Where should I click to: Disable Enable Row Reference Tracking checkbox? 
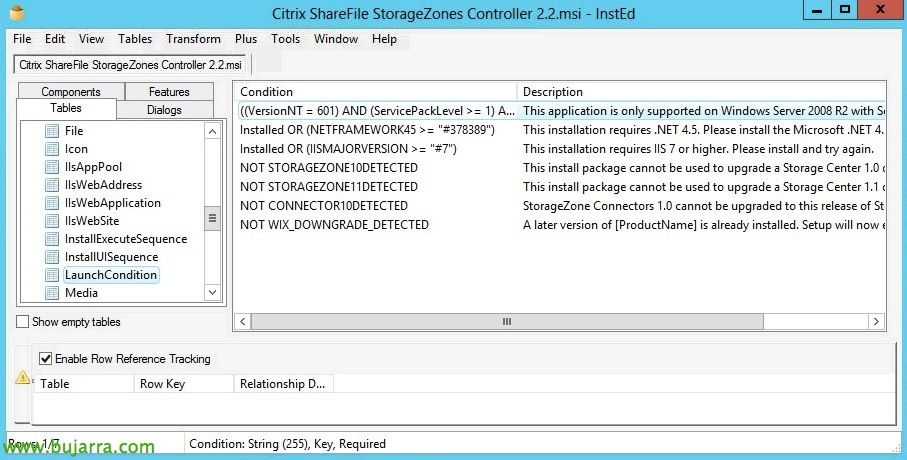pyautogui.click(x=45, y=359)
